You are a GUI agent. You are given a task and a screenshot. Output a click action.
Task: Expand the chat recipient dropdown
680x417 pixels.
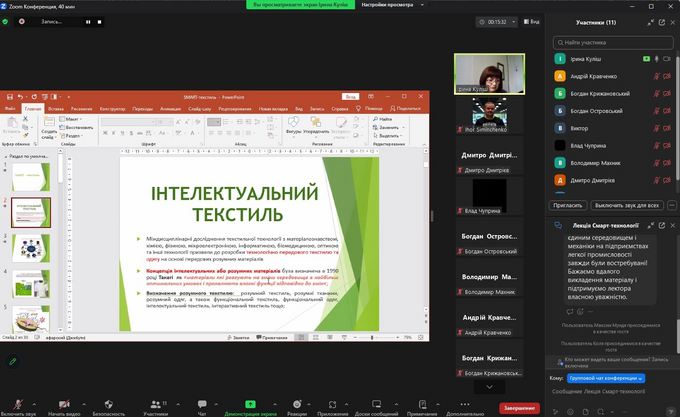point(607,379)
